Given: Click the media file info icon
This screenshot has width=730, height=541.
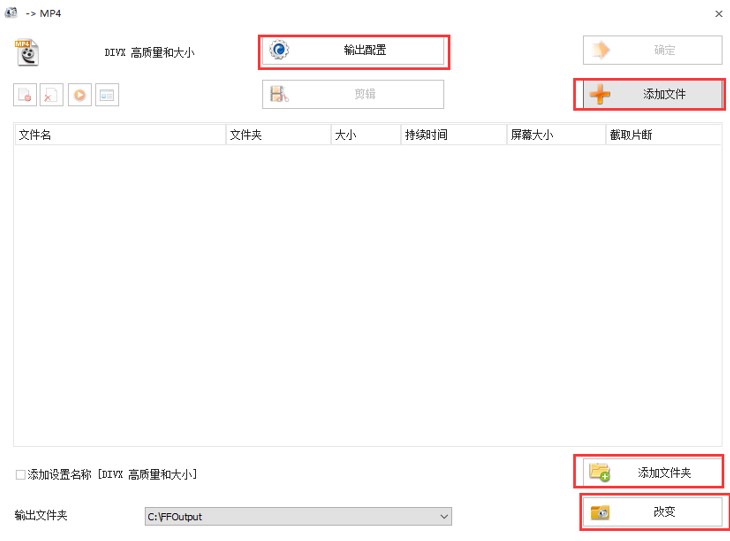Looking at the screenshot, I should (x=107, y=95).
